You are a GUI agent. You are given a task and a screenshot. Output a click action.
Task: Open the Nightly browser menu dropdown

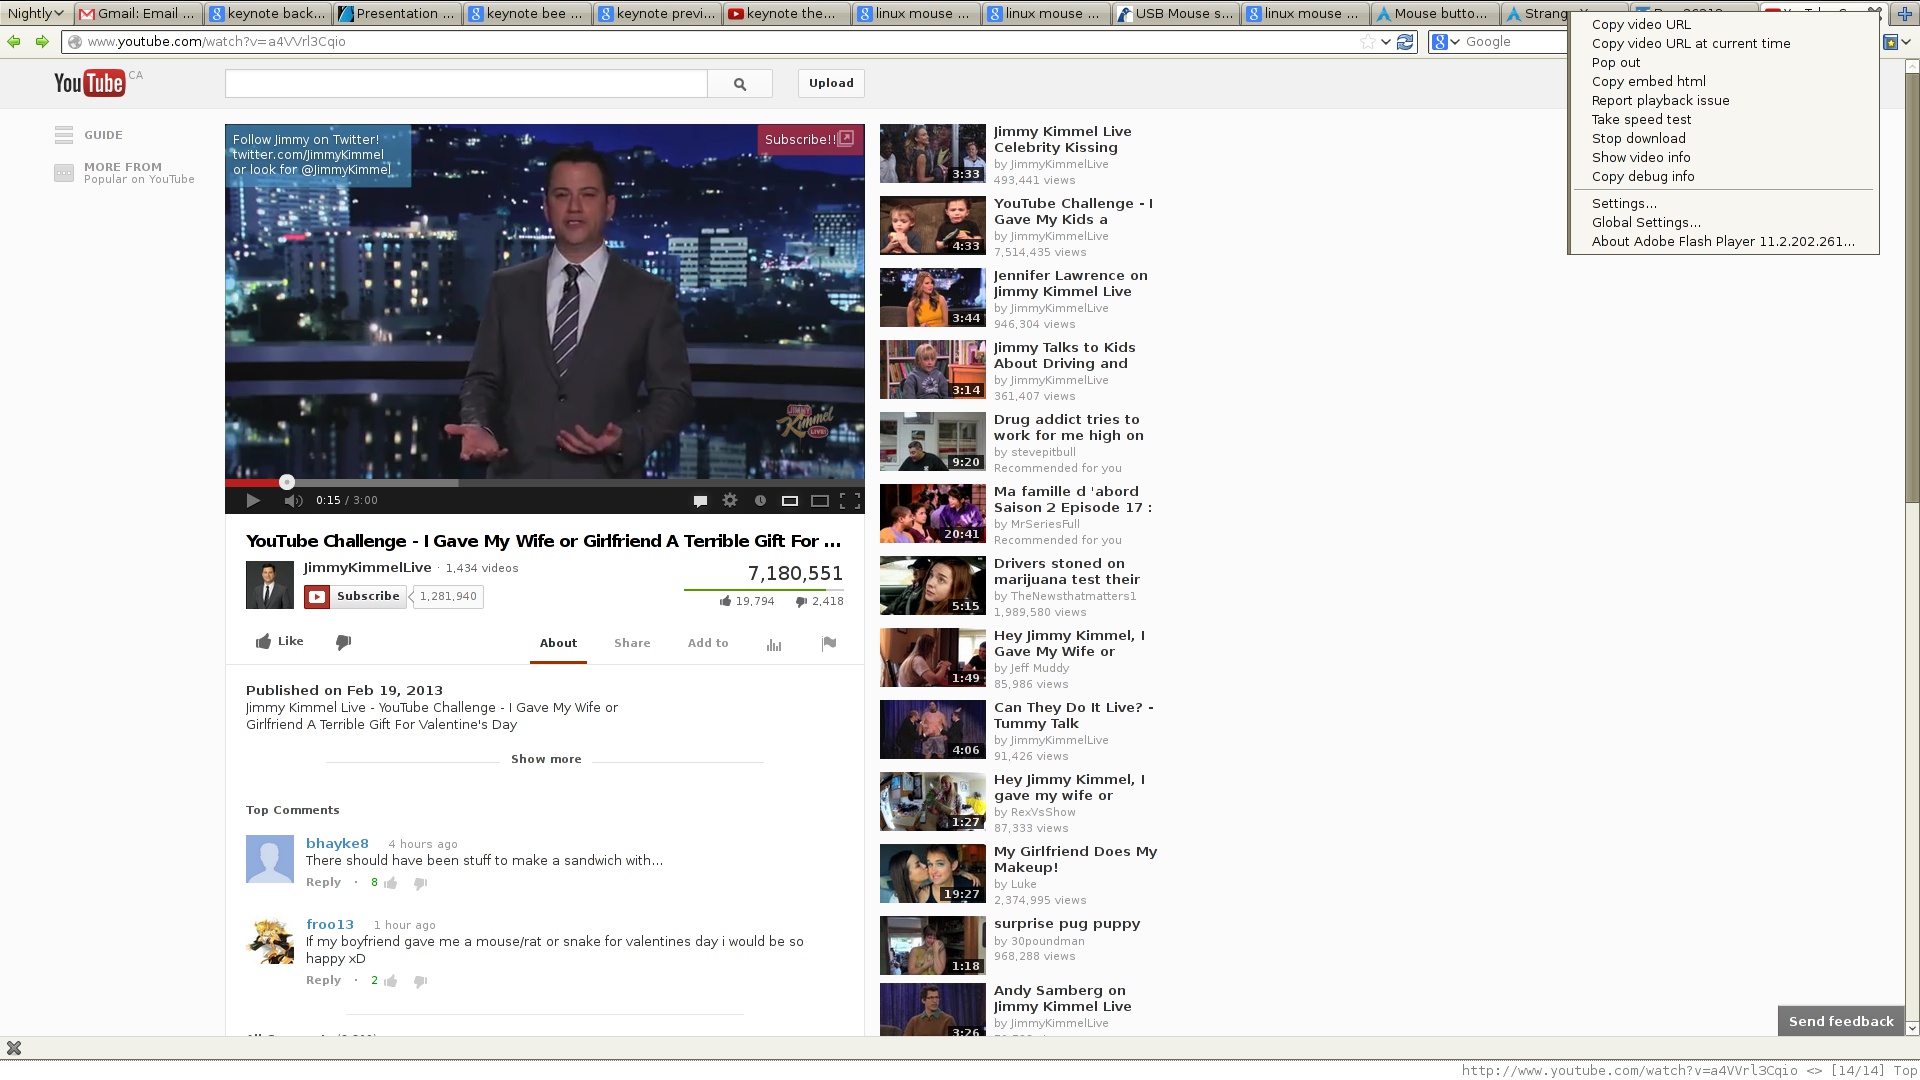click(36, 13)
